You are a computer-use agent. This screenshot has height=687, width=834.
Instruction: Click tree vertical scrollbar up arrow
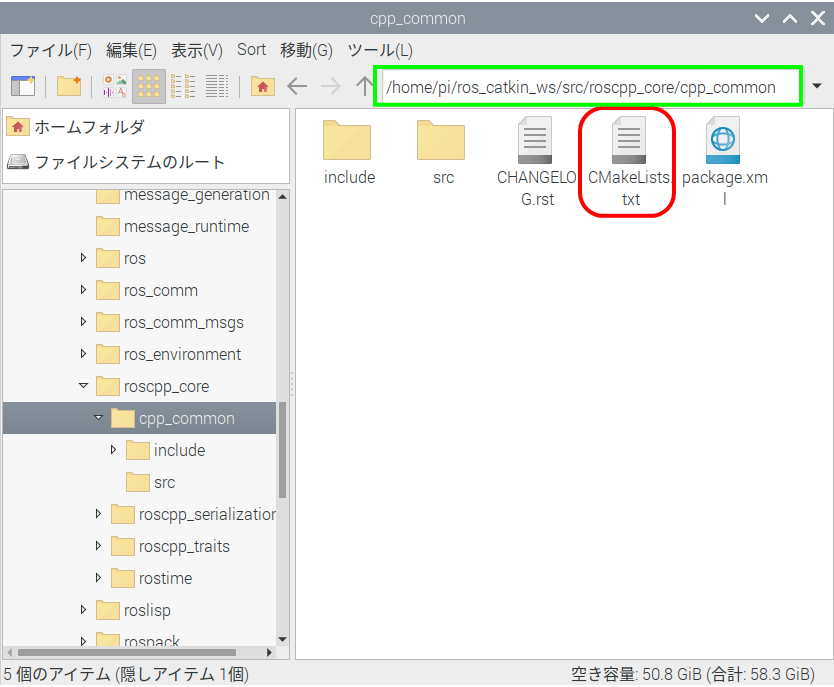coord(283,197)
